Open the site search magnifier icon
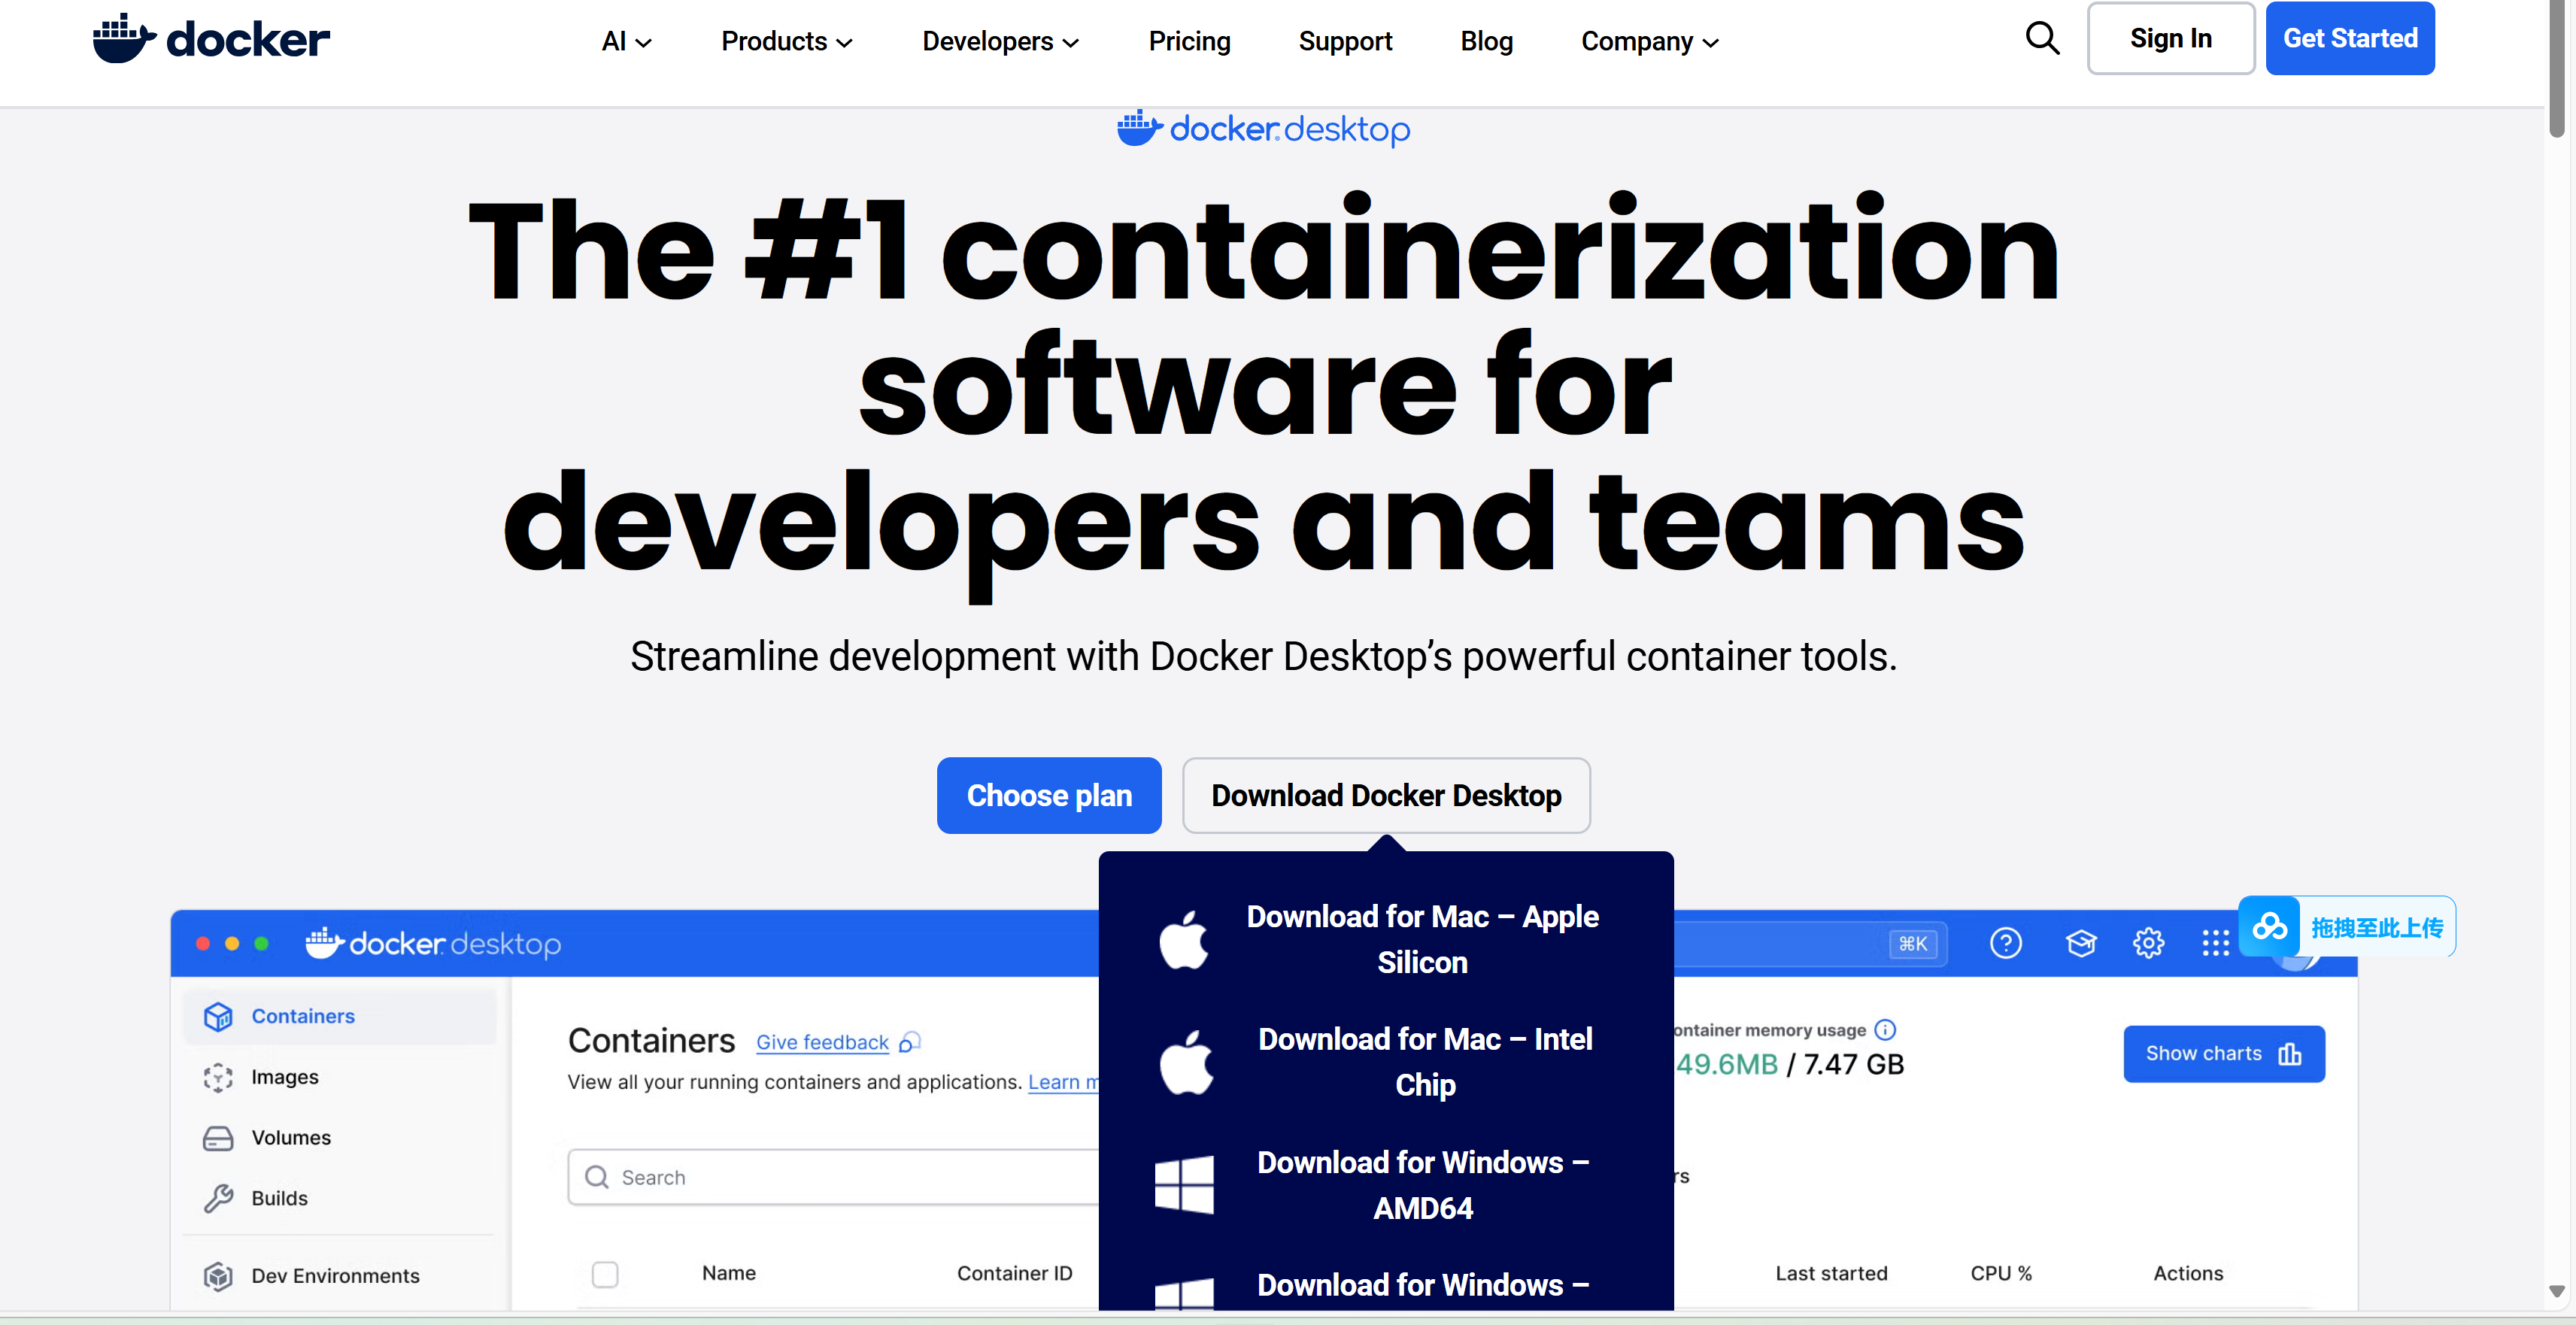Screen dimensions: 2576x1325 pos(2042,39)
